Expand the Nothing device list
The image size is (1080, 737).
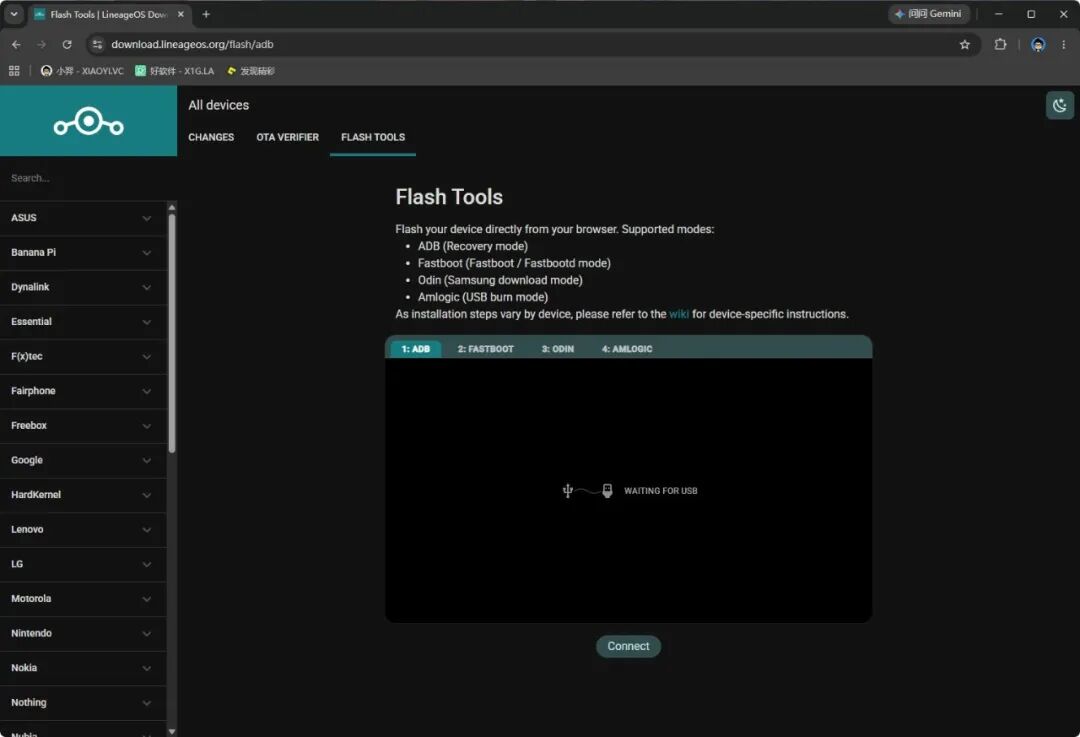point(83,703)
